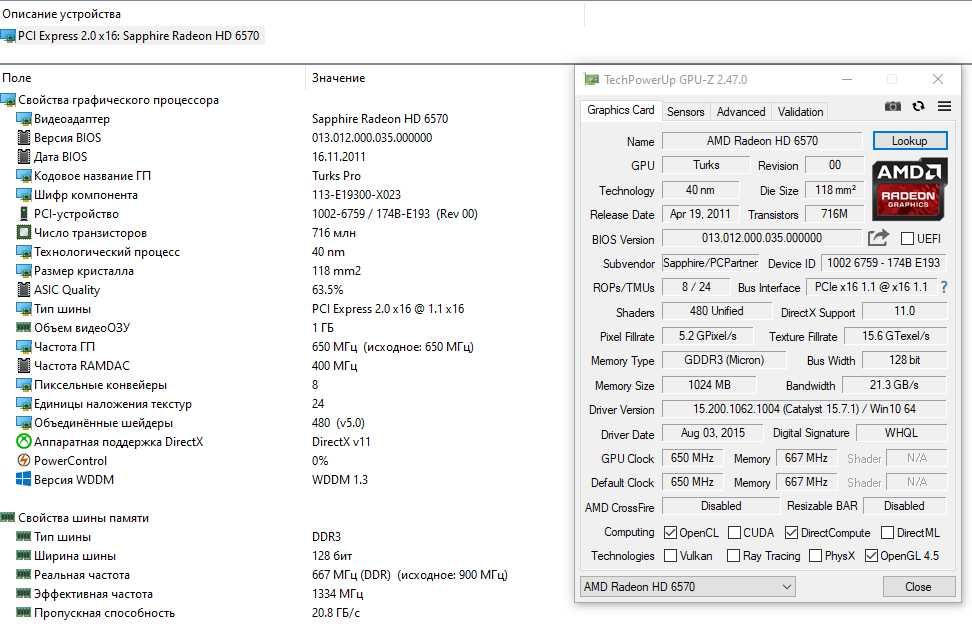The width and height of the screenshot is (972, 636).
Task: Toggle the PhysX checkbox
Action: pyautogui.click(x=816, y=555)
